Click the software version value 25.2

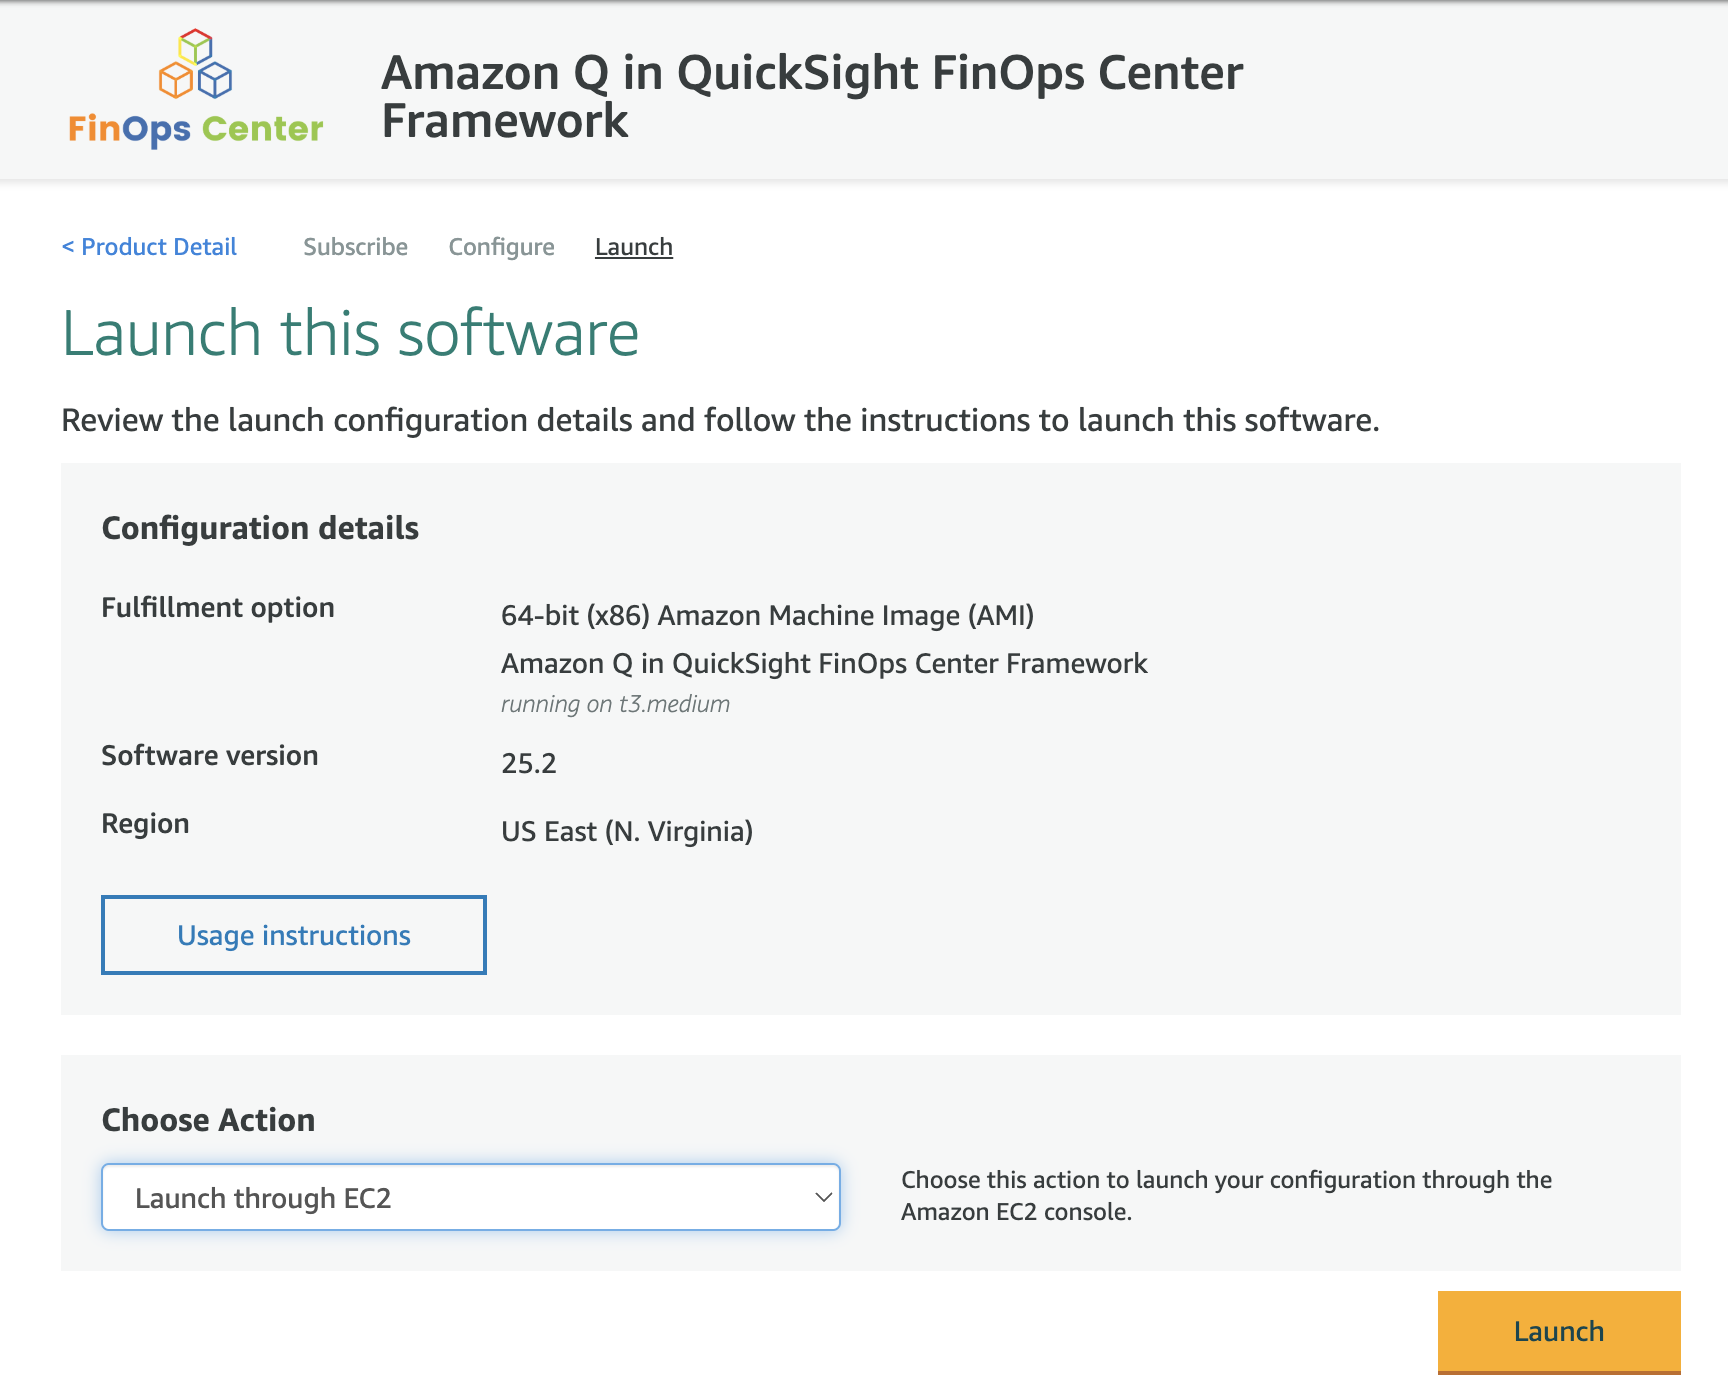(x=529, y=763)
